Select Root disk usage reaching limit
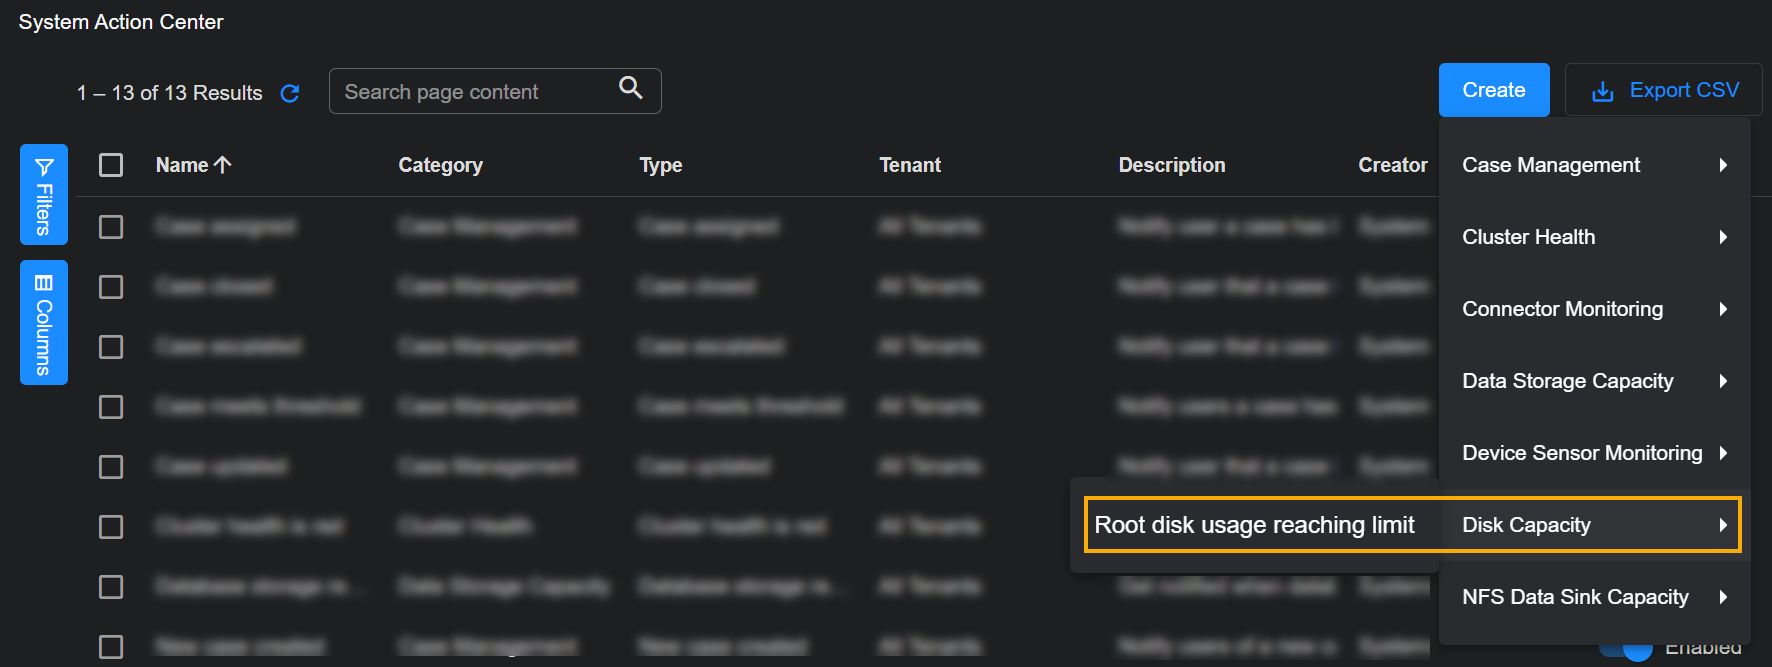The height and width of the screenshot is (667, 1772). pyautogui.click(x=1254, y=525)
